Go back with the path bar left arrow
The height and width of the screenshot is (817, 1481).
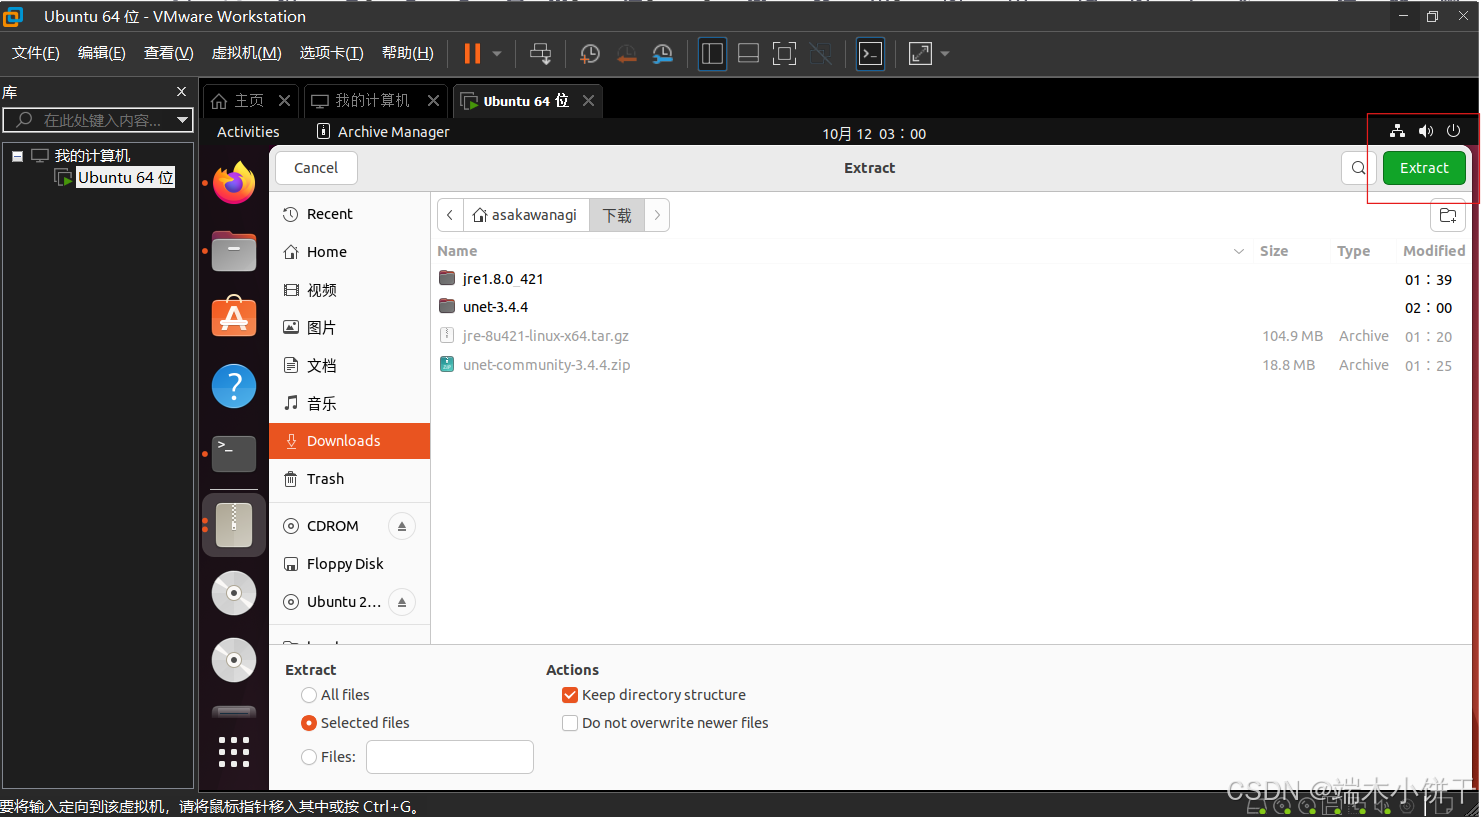[450, 215]
